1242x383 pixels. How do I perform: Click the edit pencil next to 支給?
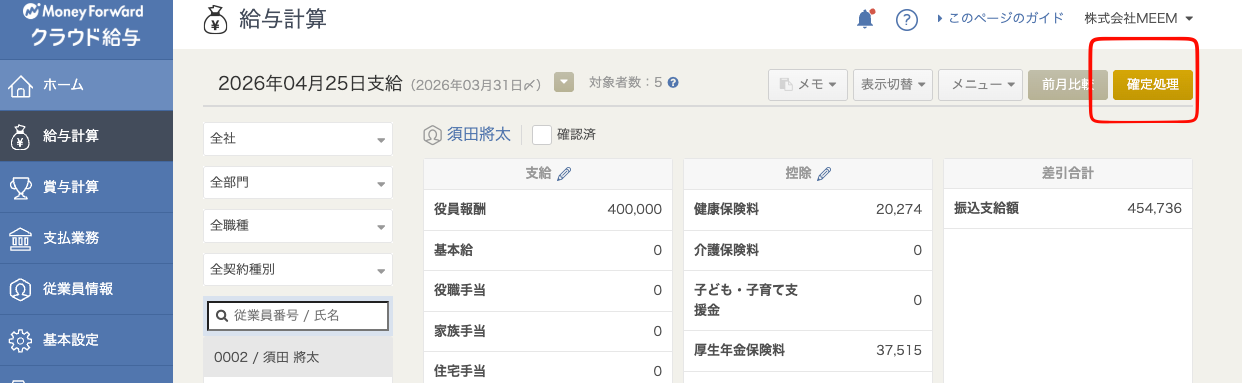[564, 174]
